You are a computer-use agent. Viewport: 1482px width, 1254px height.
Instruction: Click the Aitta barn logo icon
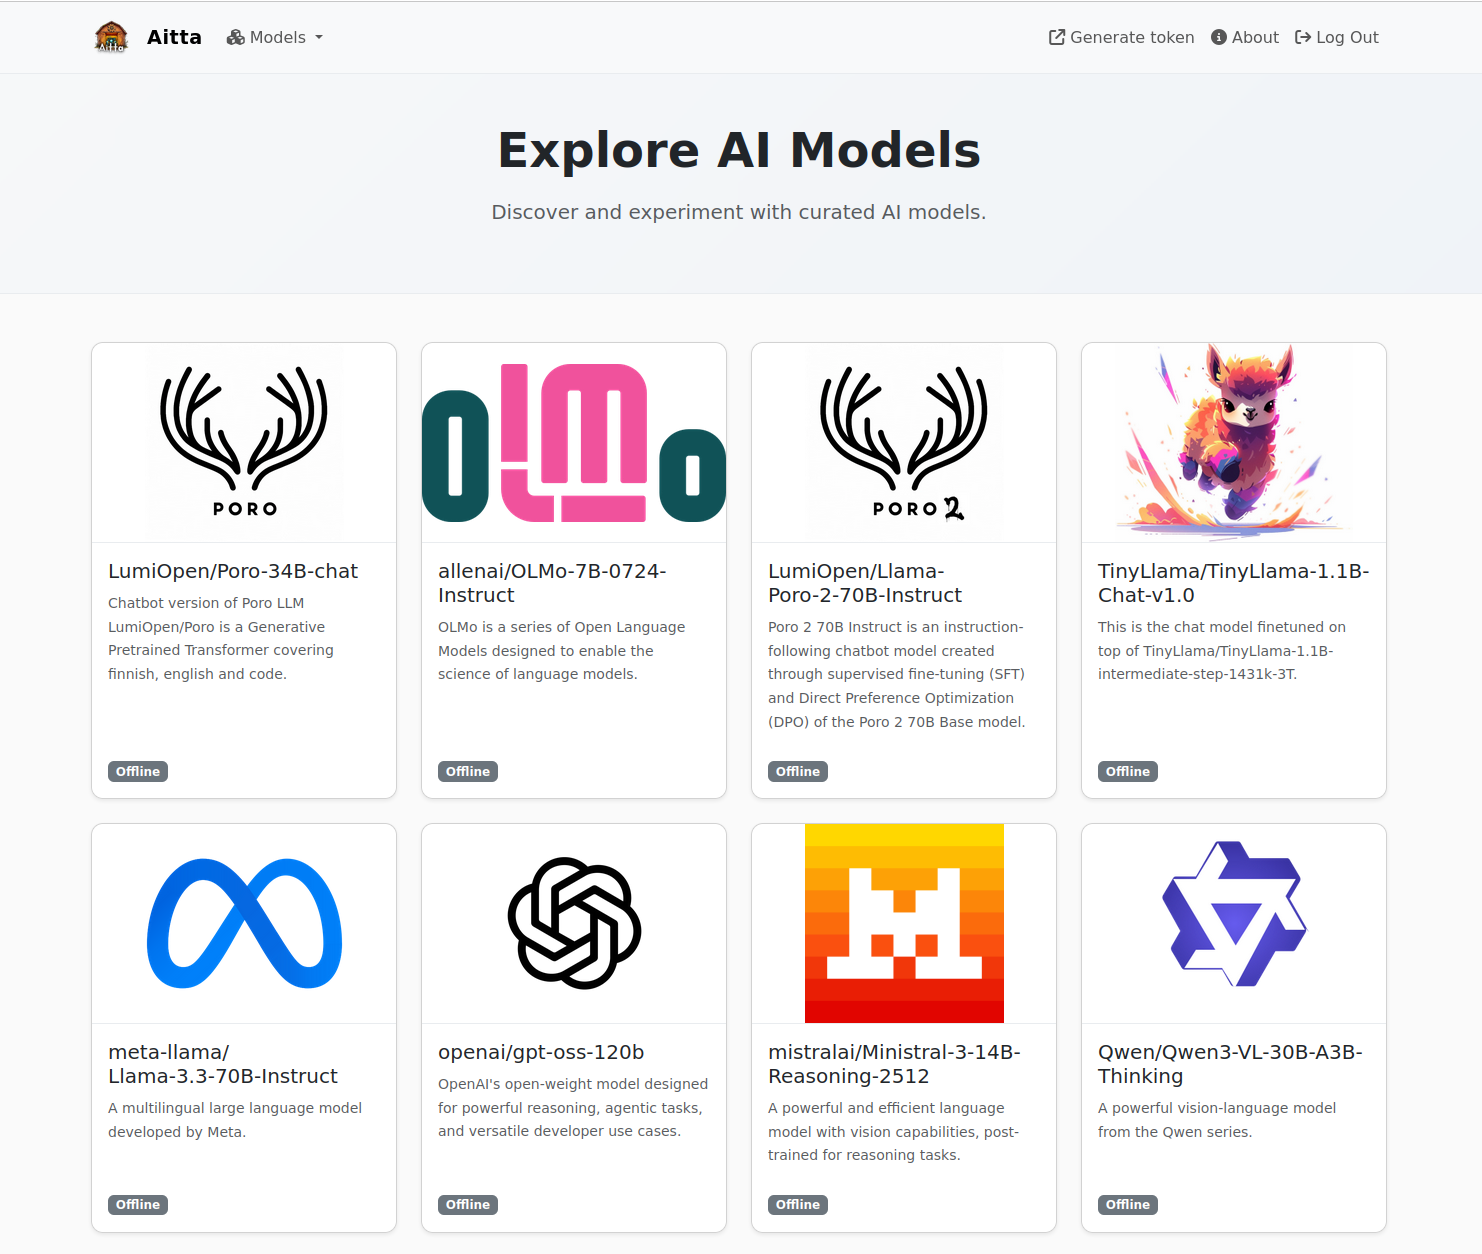[111, 37]
